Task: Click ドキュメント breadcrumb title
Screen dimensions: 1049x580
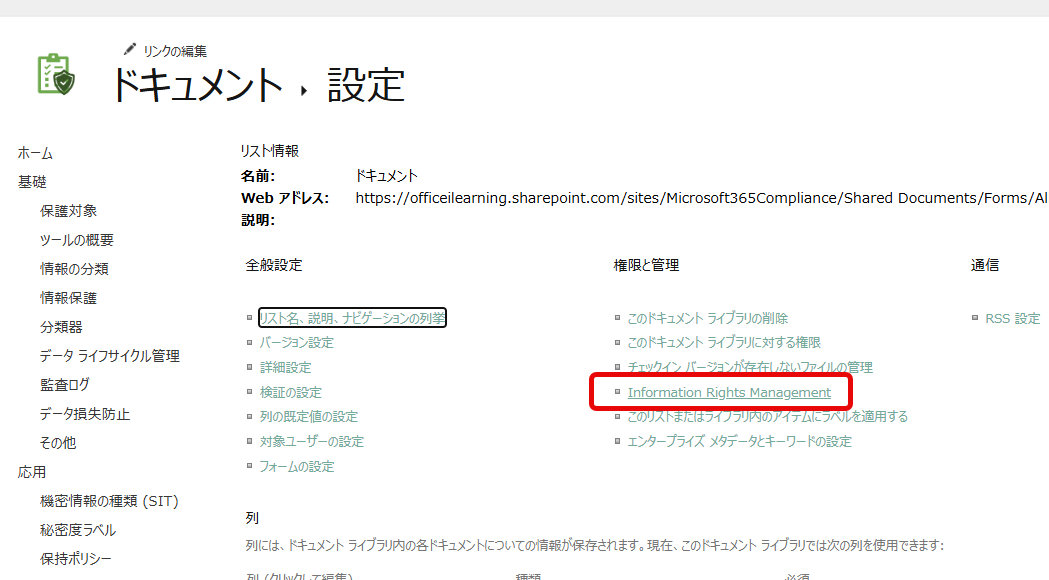Action: 196,85
